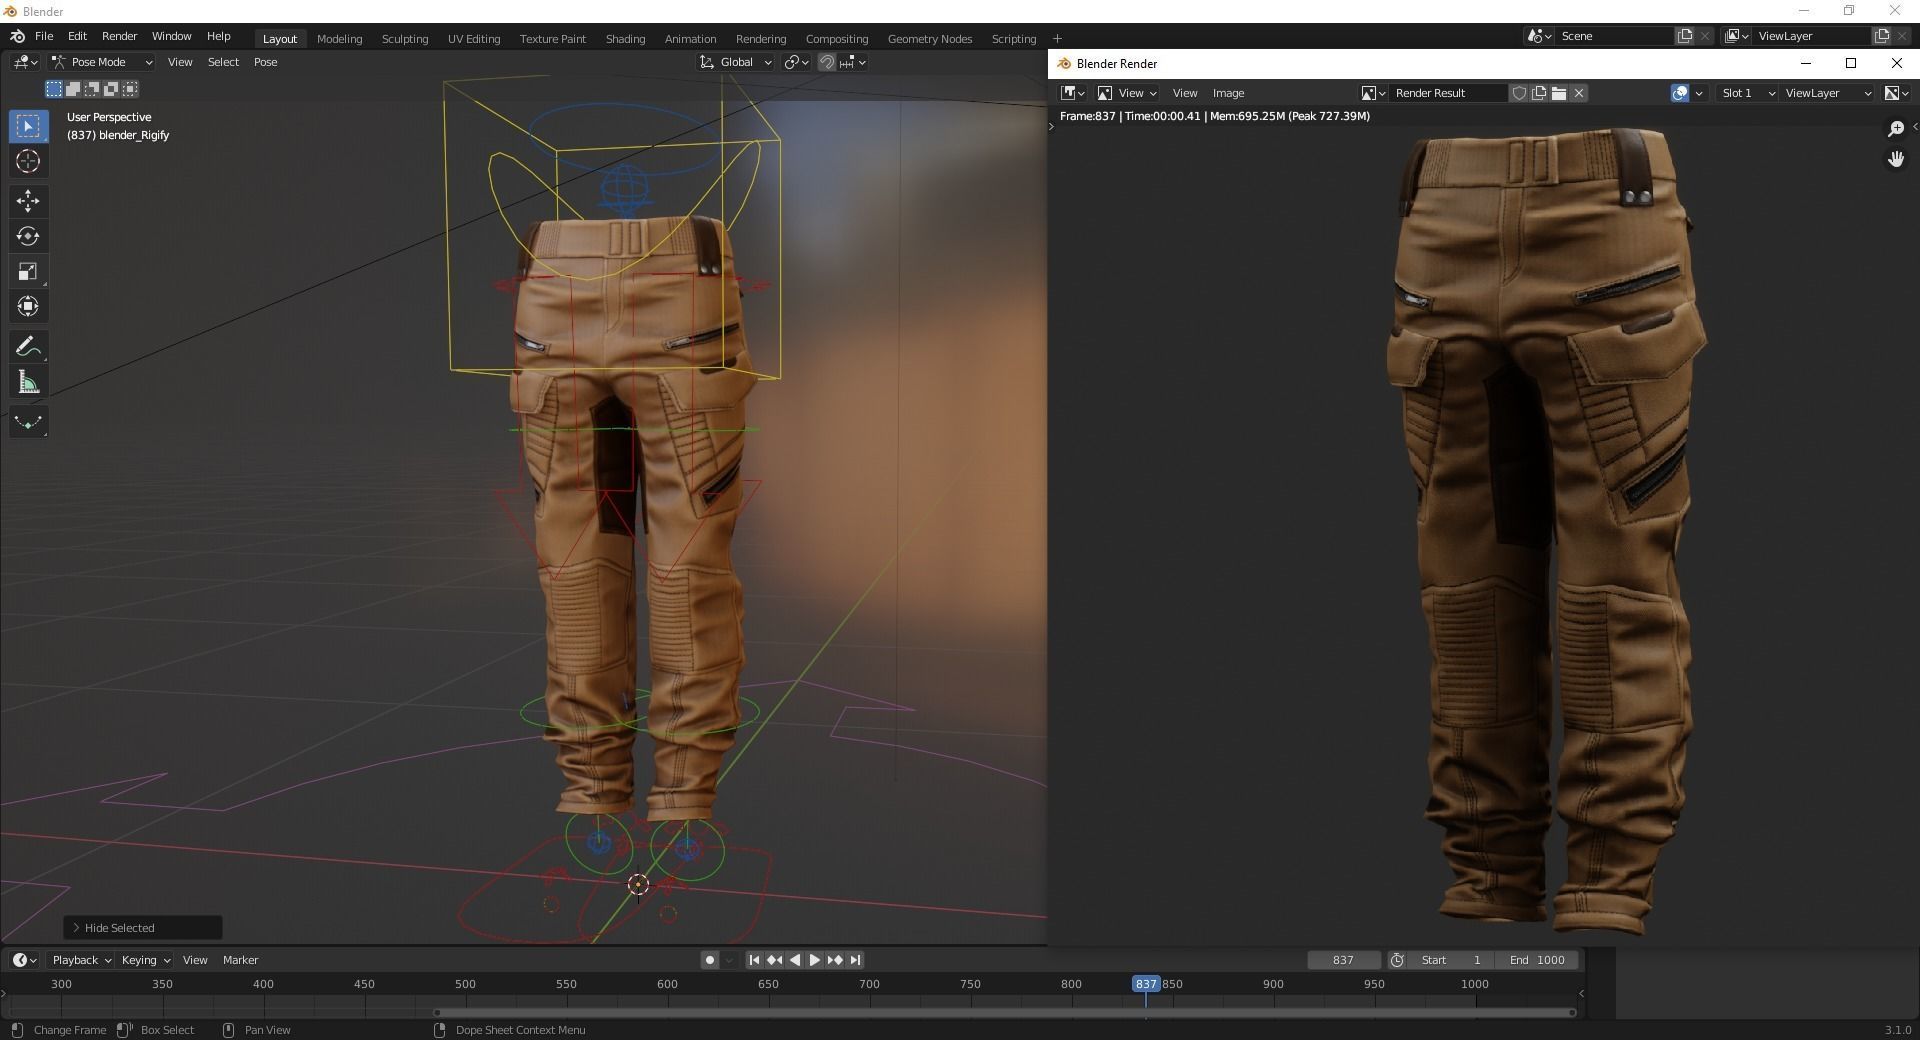Switch to the UV Editing workspace tab
Image resolution: width=1920 pixels, height=1040 pixels.
click(x=474, y=39)
